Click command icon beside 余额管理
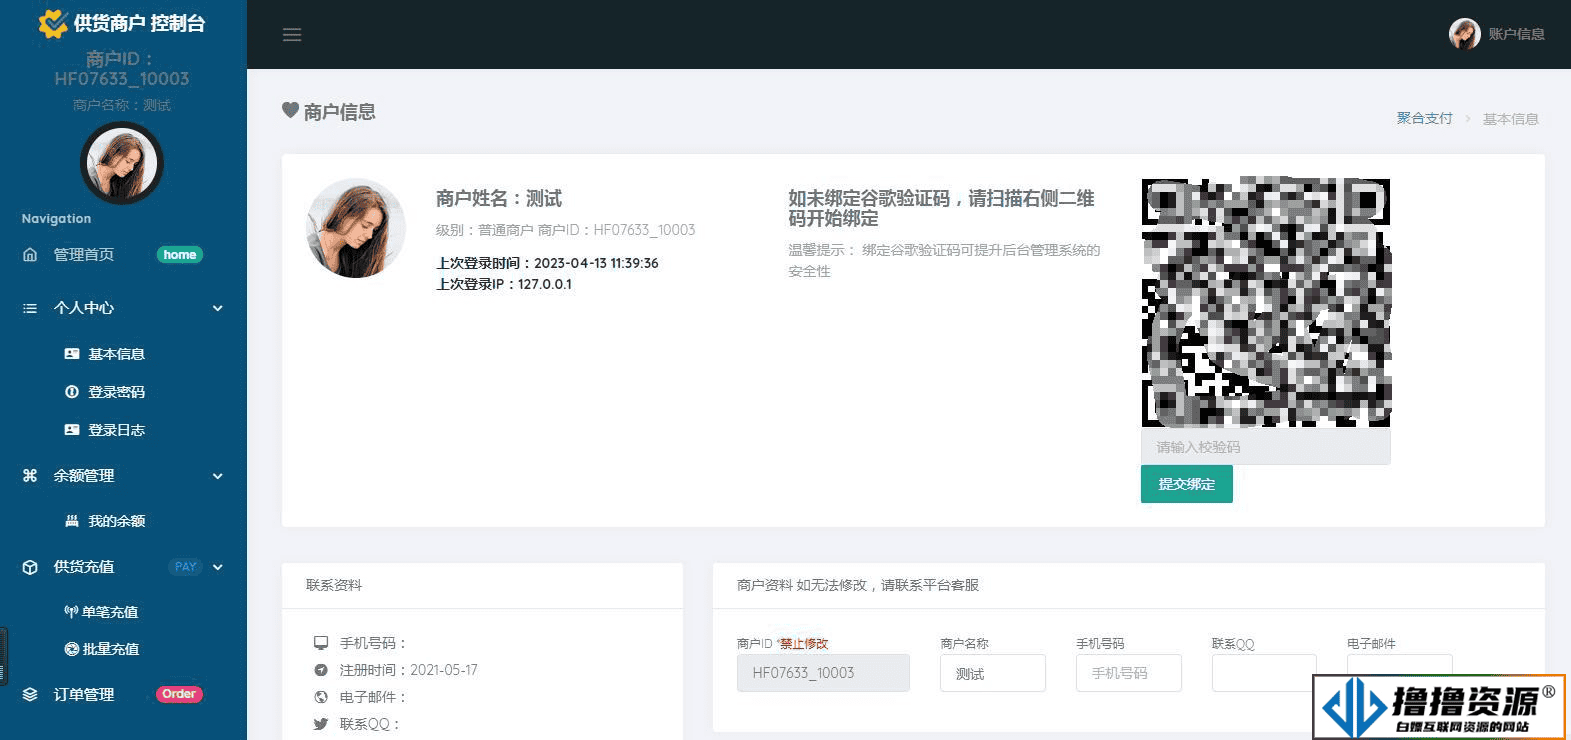Image resolution: width=1571 pixels, height=740 pixels. (30, 476)
